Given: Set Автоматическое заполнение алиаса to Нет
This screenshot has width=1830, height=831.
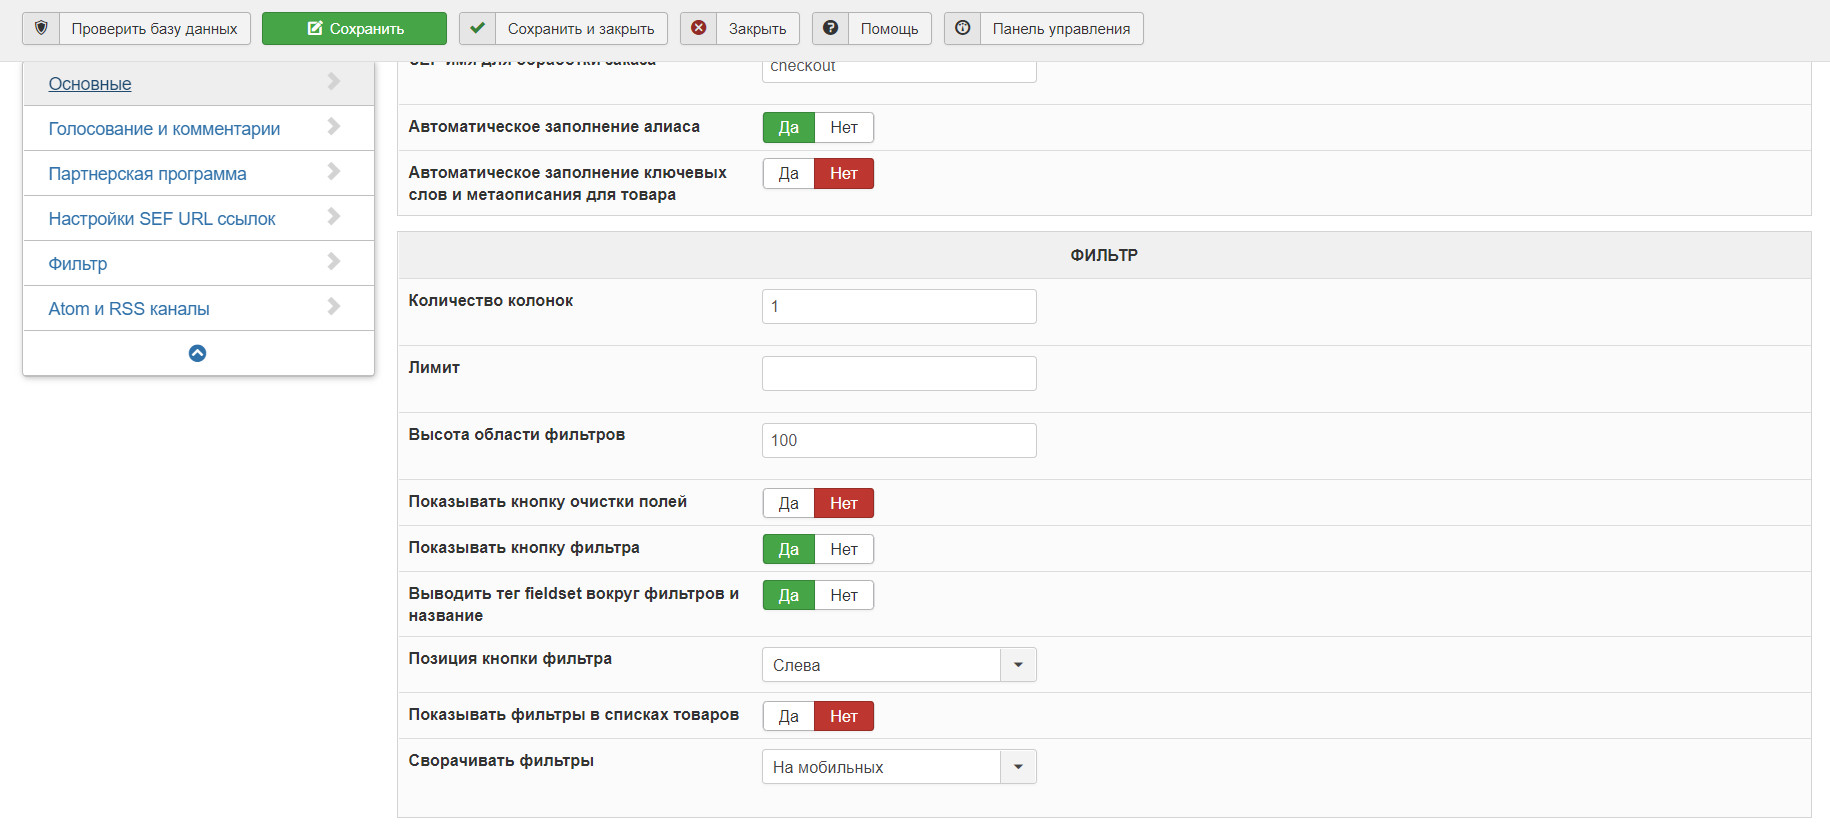Looking at the screenshot, I should [844, 127].
